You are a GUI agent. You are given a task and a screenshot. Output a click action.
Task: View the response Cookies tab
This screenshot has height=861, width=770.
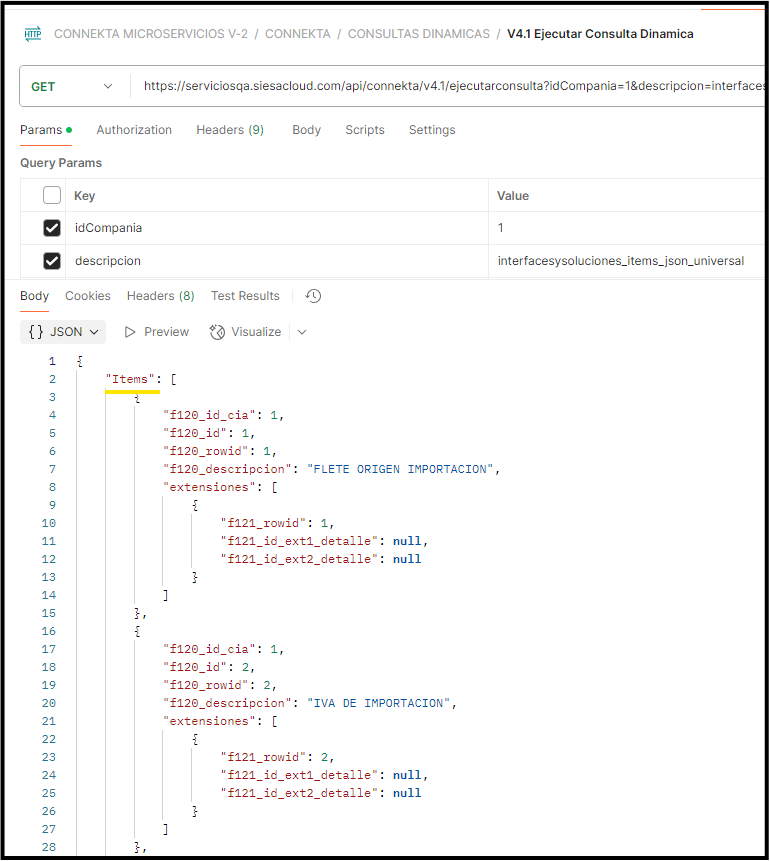pyautogui.click(x=88, y=296)
